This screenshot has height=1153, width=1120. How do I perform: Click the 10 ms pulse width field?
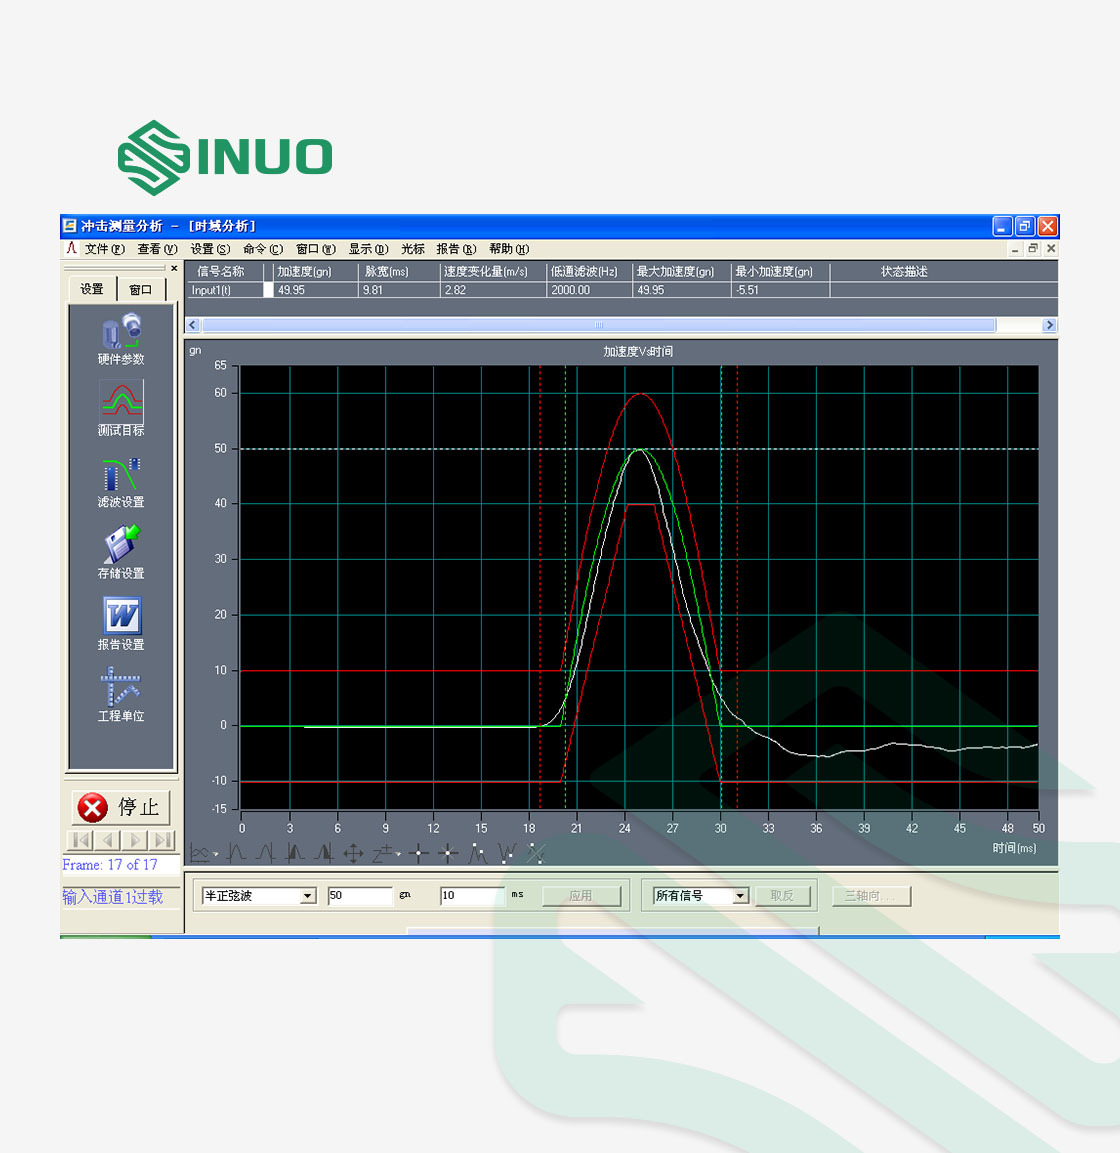point(471,896)
